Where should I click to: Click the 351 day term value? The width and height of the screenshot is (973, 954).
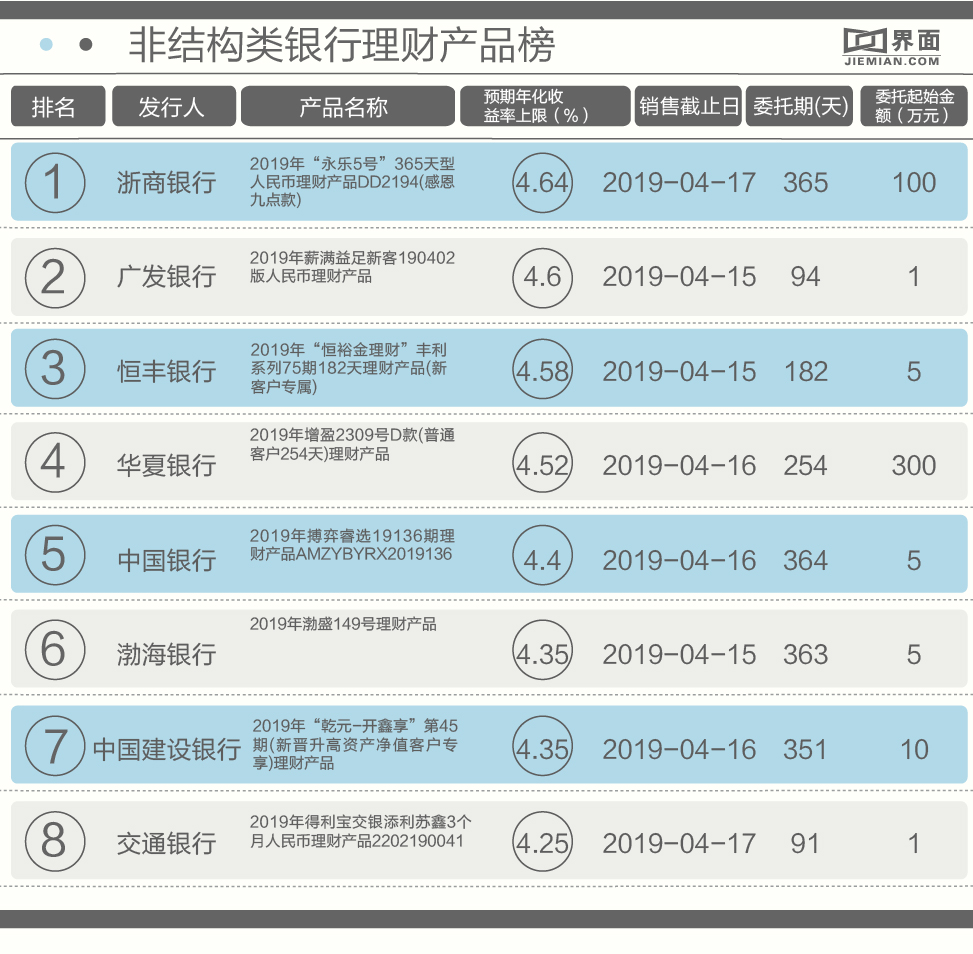805,750
